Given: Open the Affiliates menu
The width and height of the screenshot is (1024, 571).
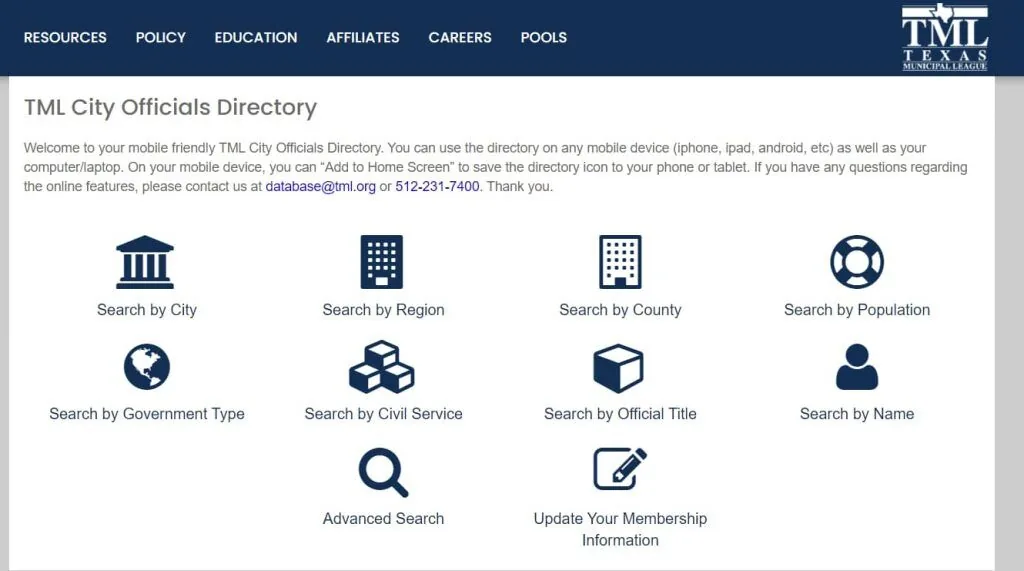Looking at the screenshot, I should point(363,38).
